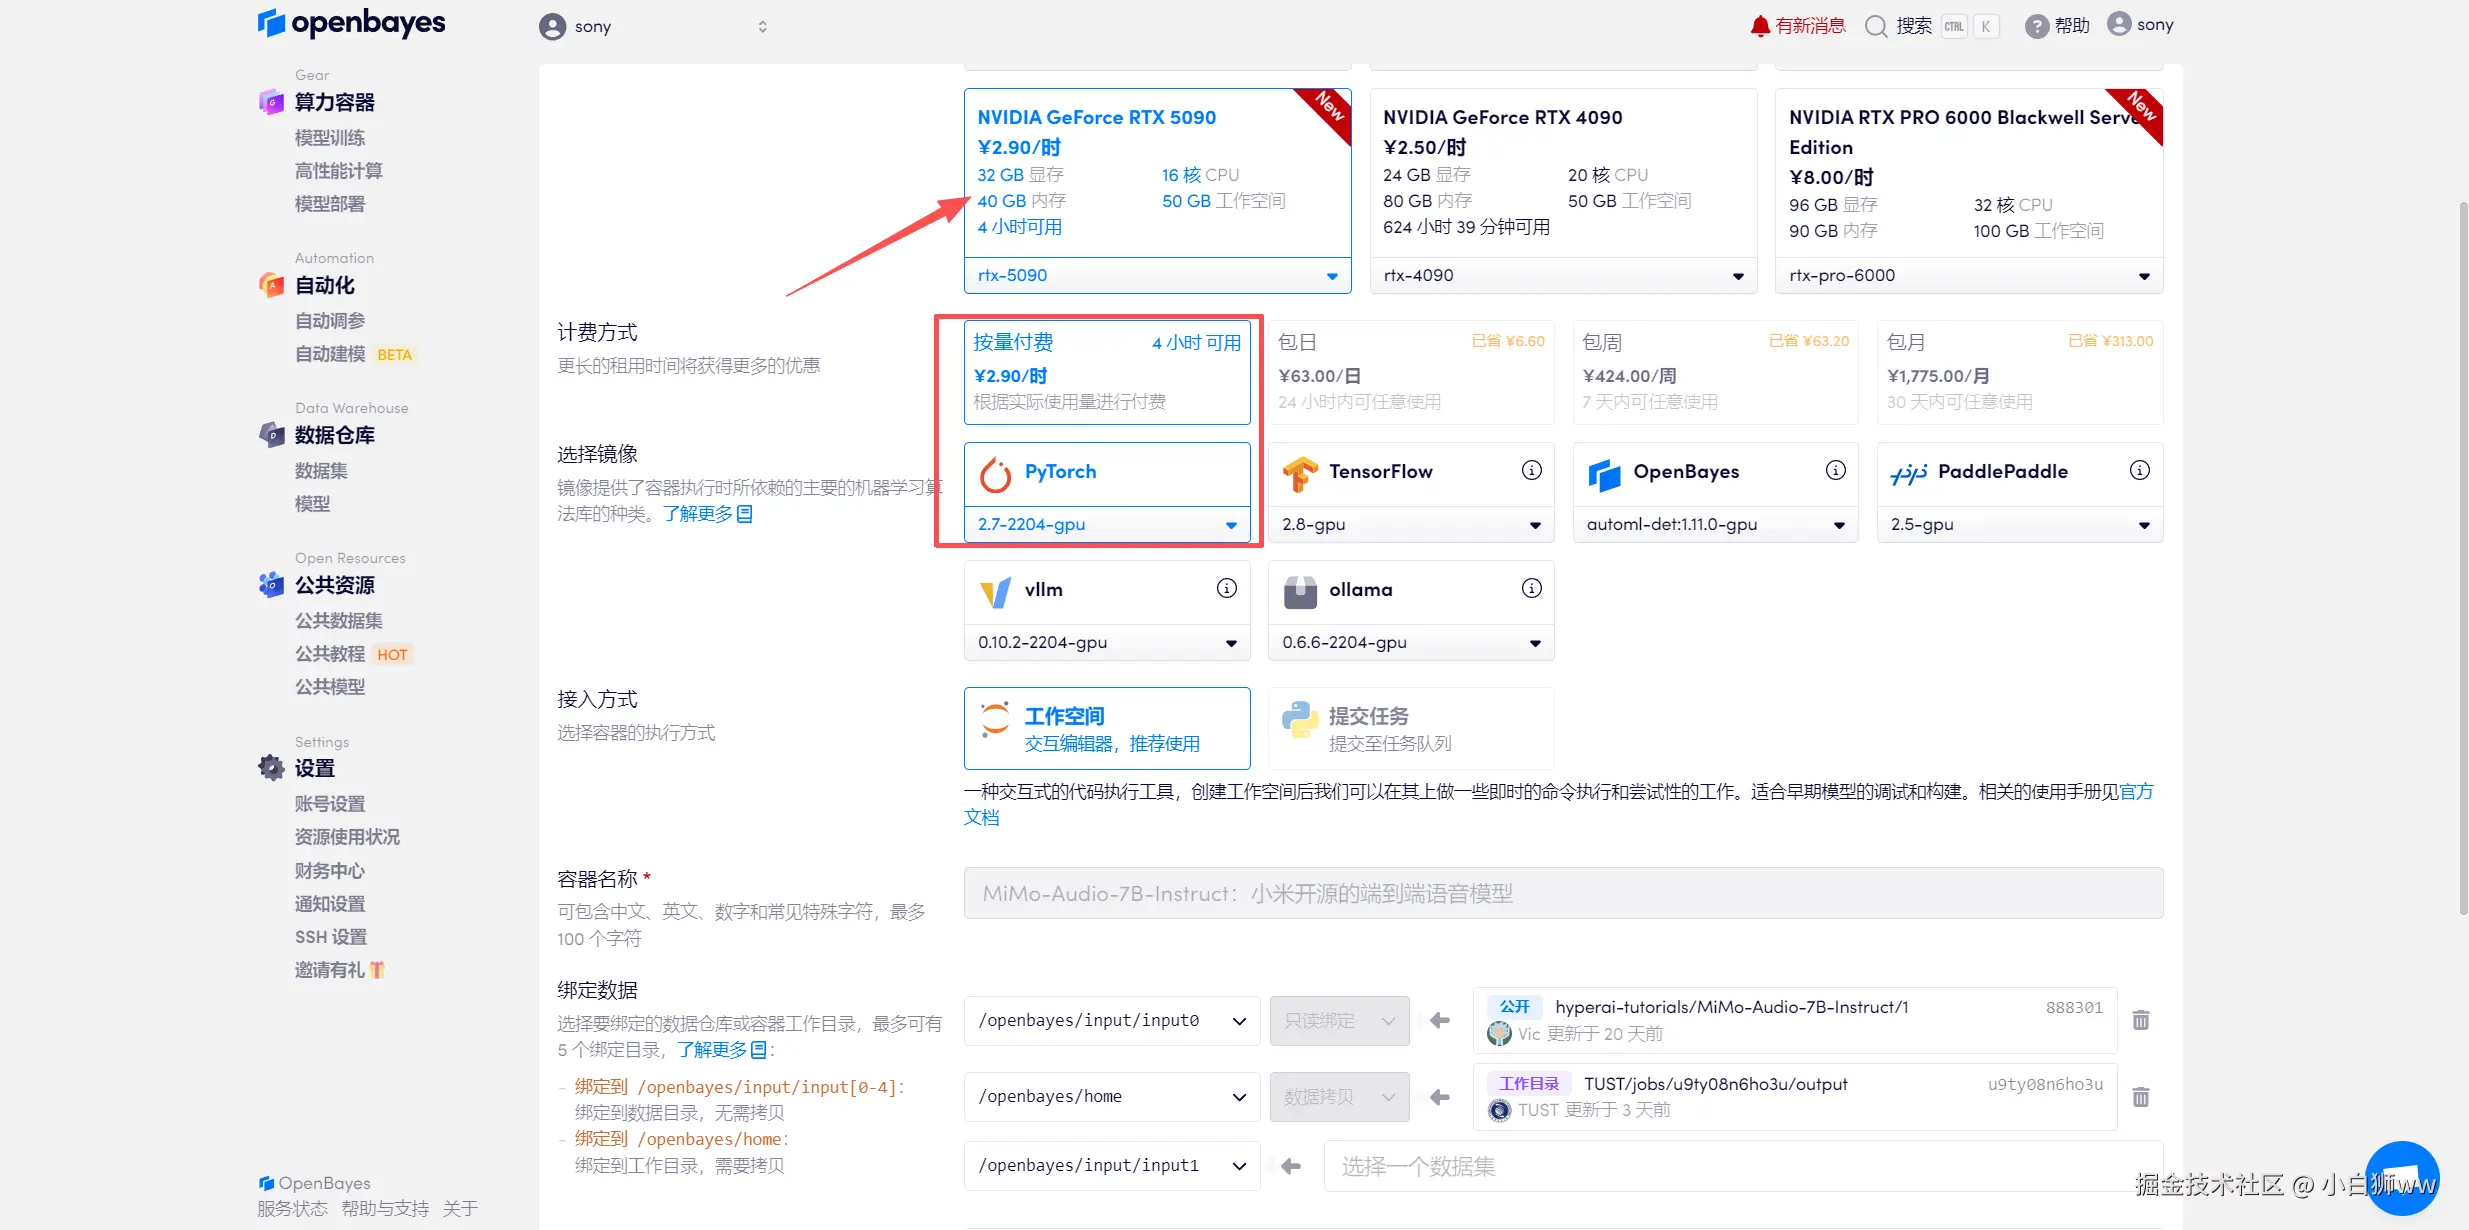This screenshot has width=2469, height=1230.
Task: Delete the TUST jobs output binding
Action: tap(2141, 1098)
